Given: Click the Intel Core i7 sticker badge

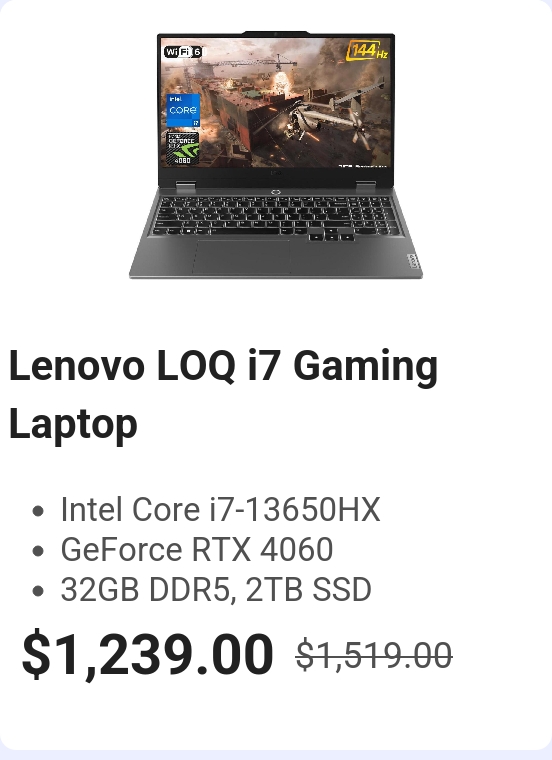Looking at the screenshot, I should pyautogui.click(x=183, y=111).
